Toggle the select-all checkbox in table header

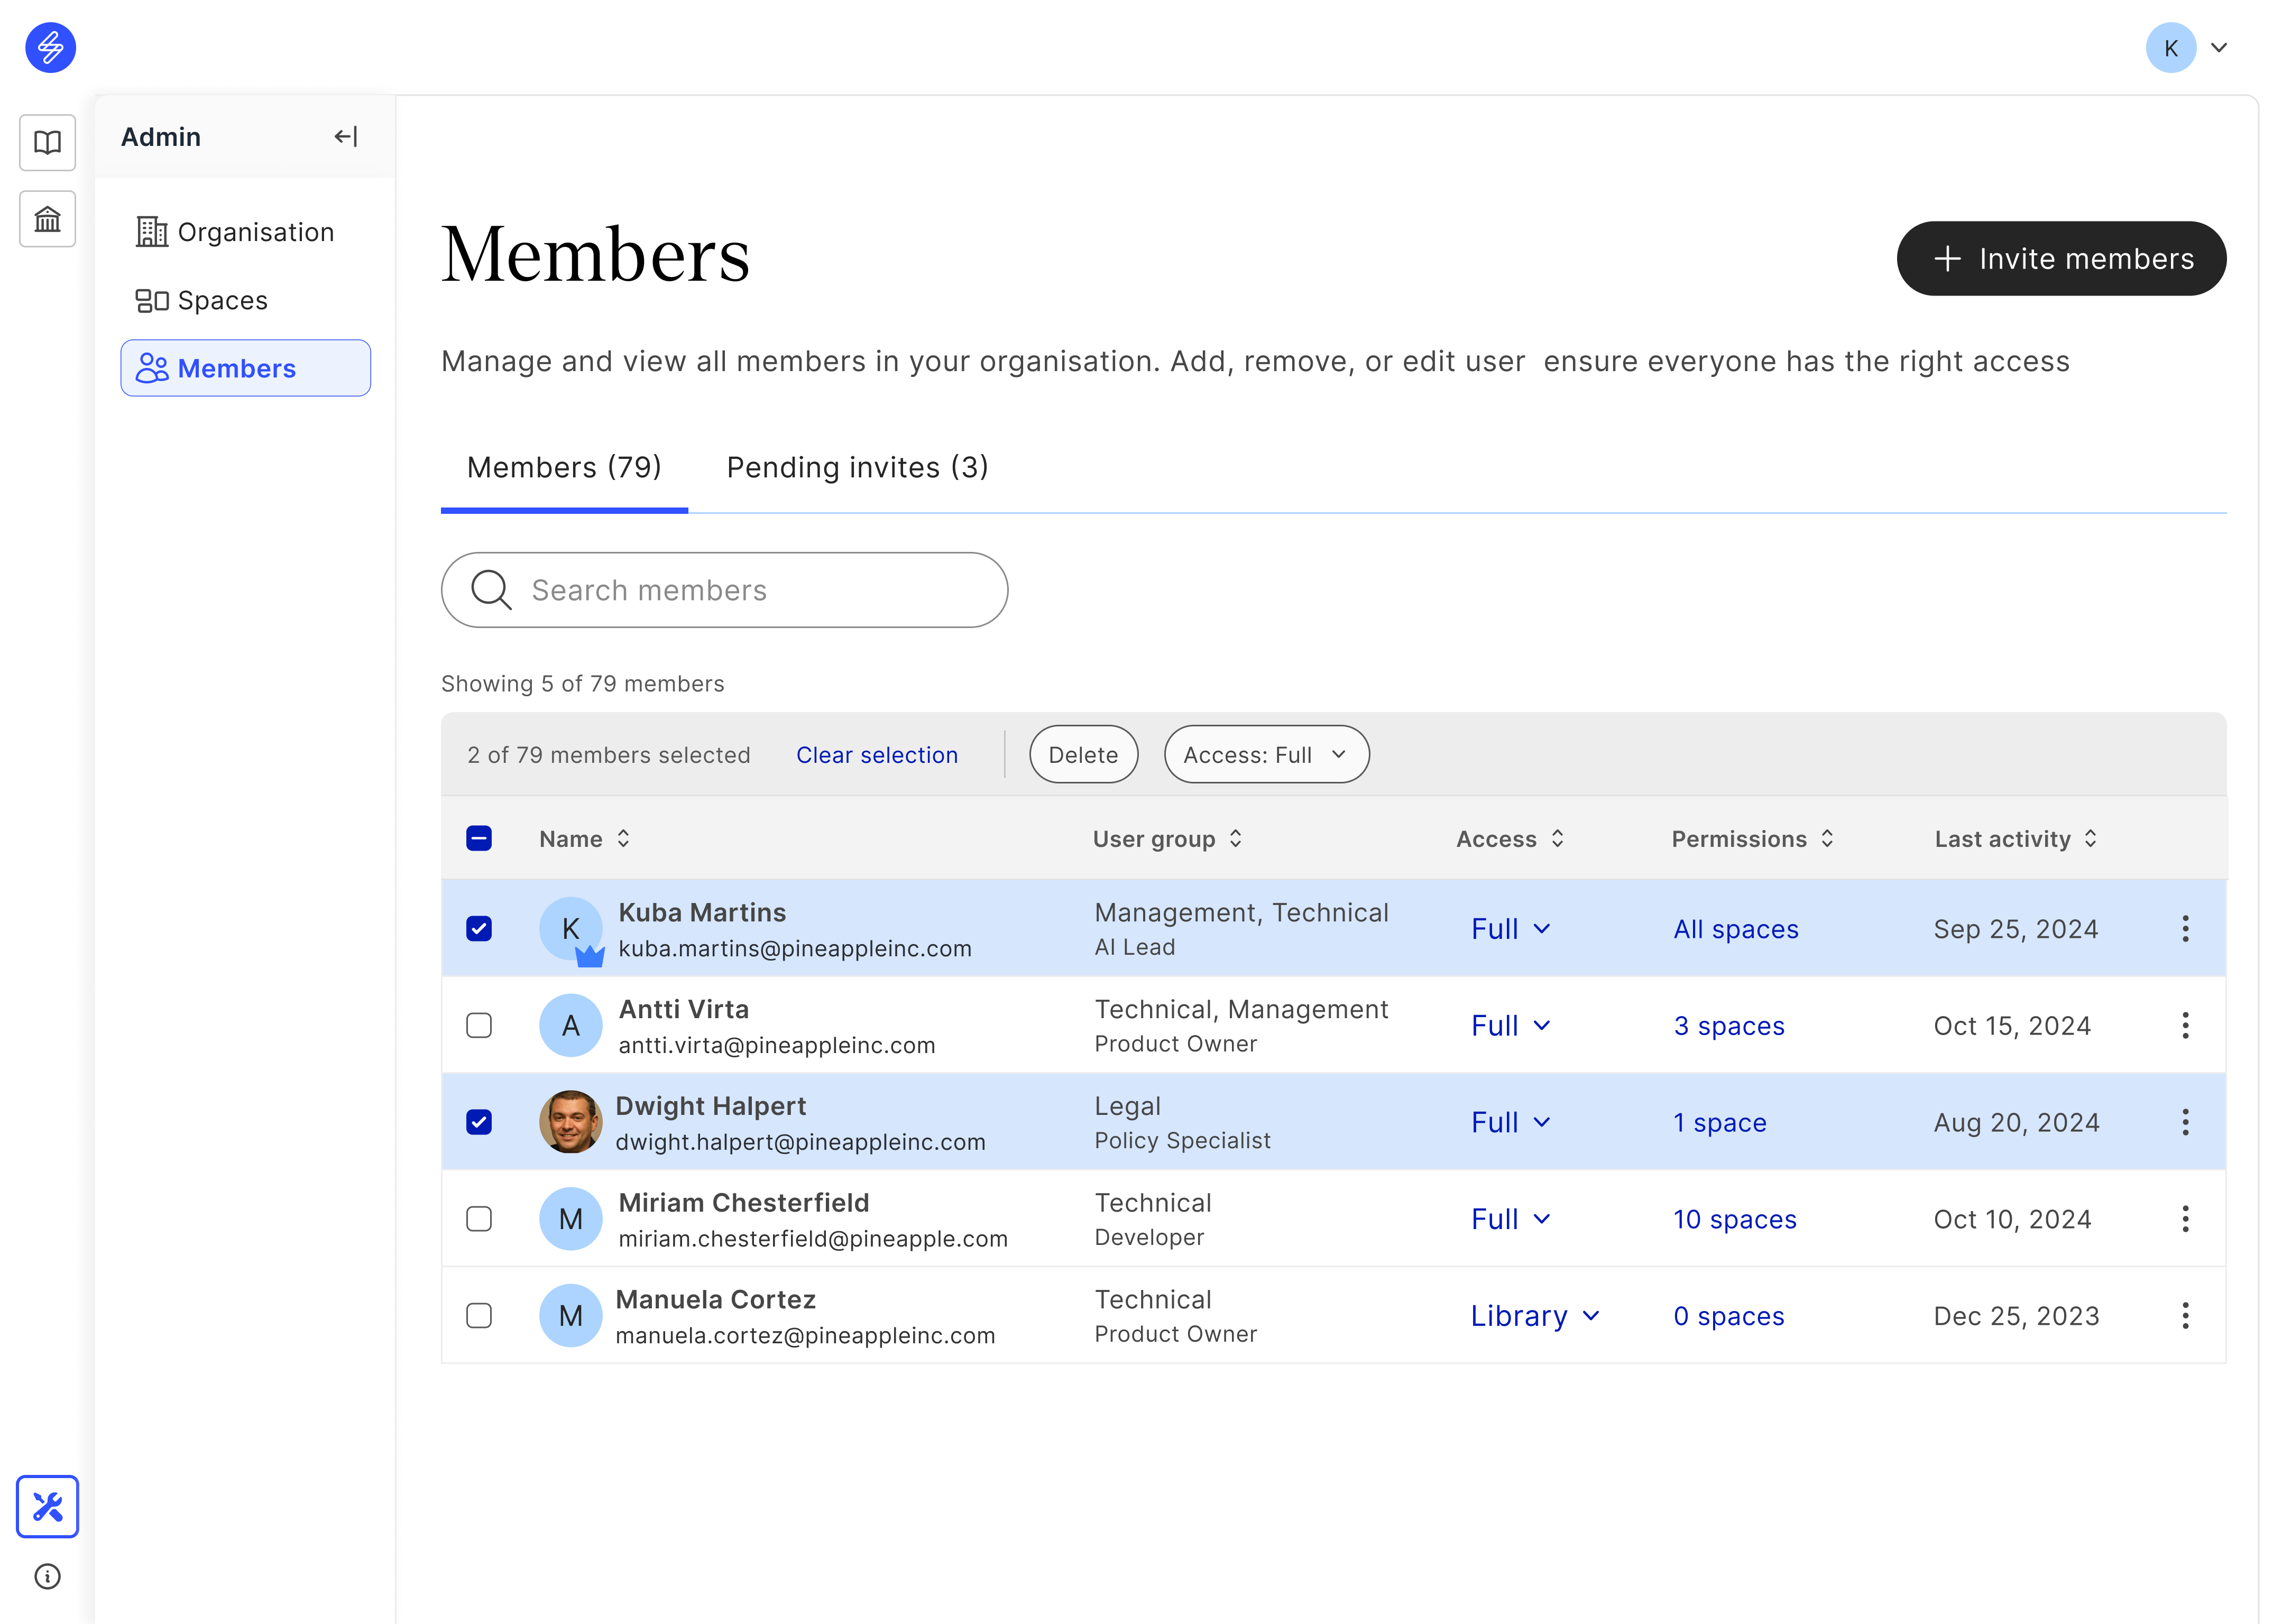click(479, 839)
